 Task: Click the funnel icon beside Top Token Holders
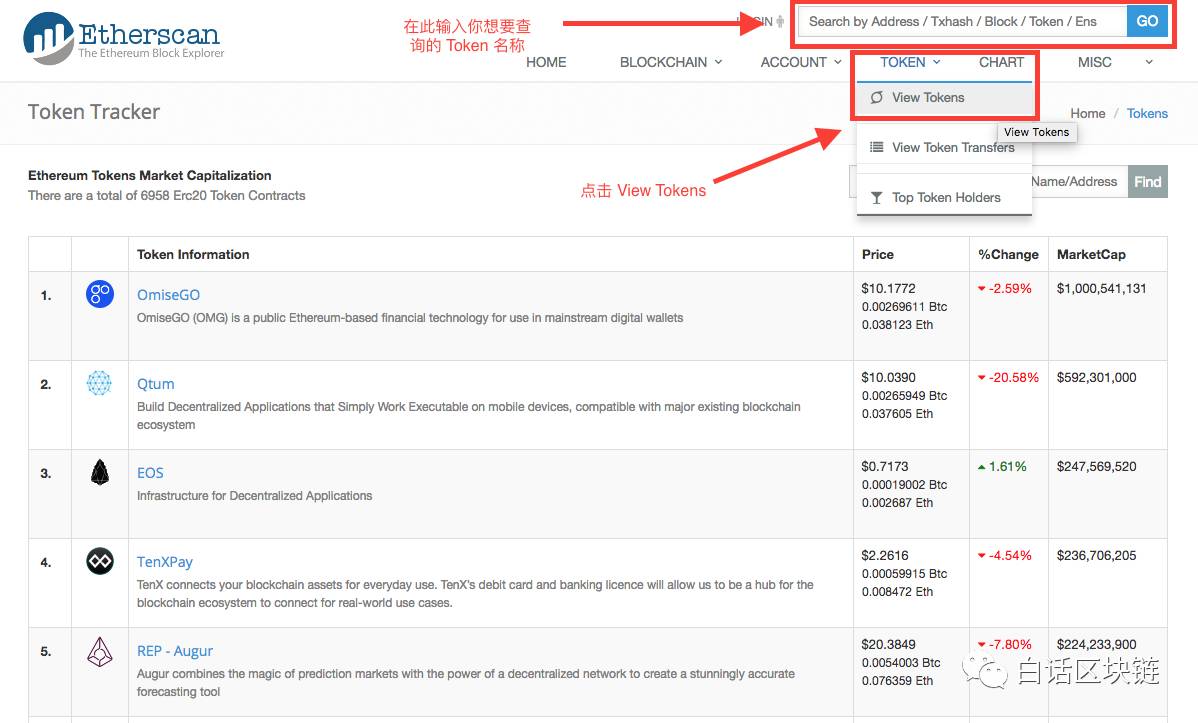click(876, 198)
